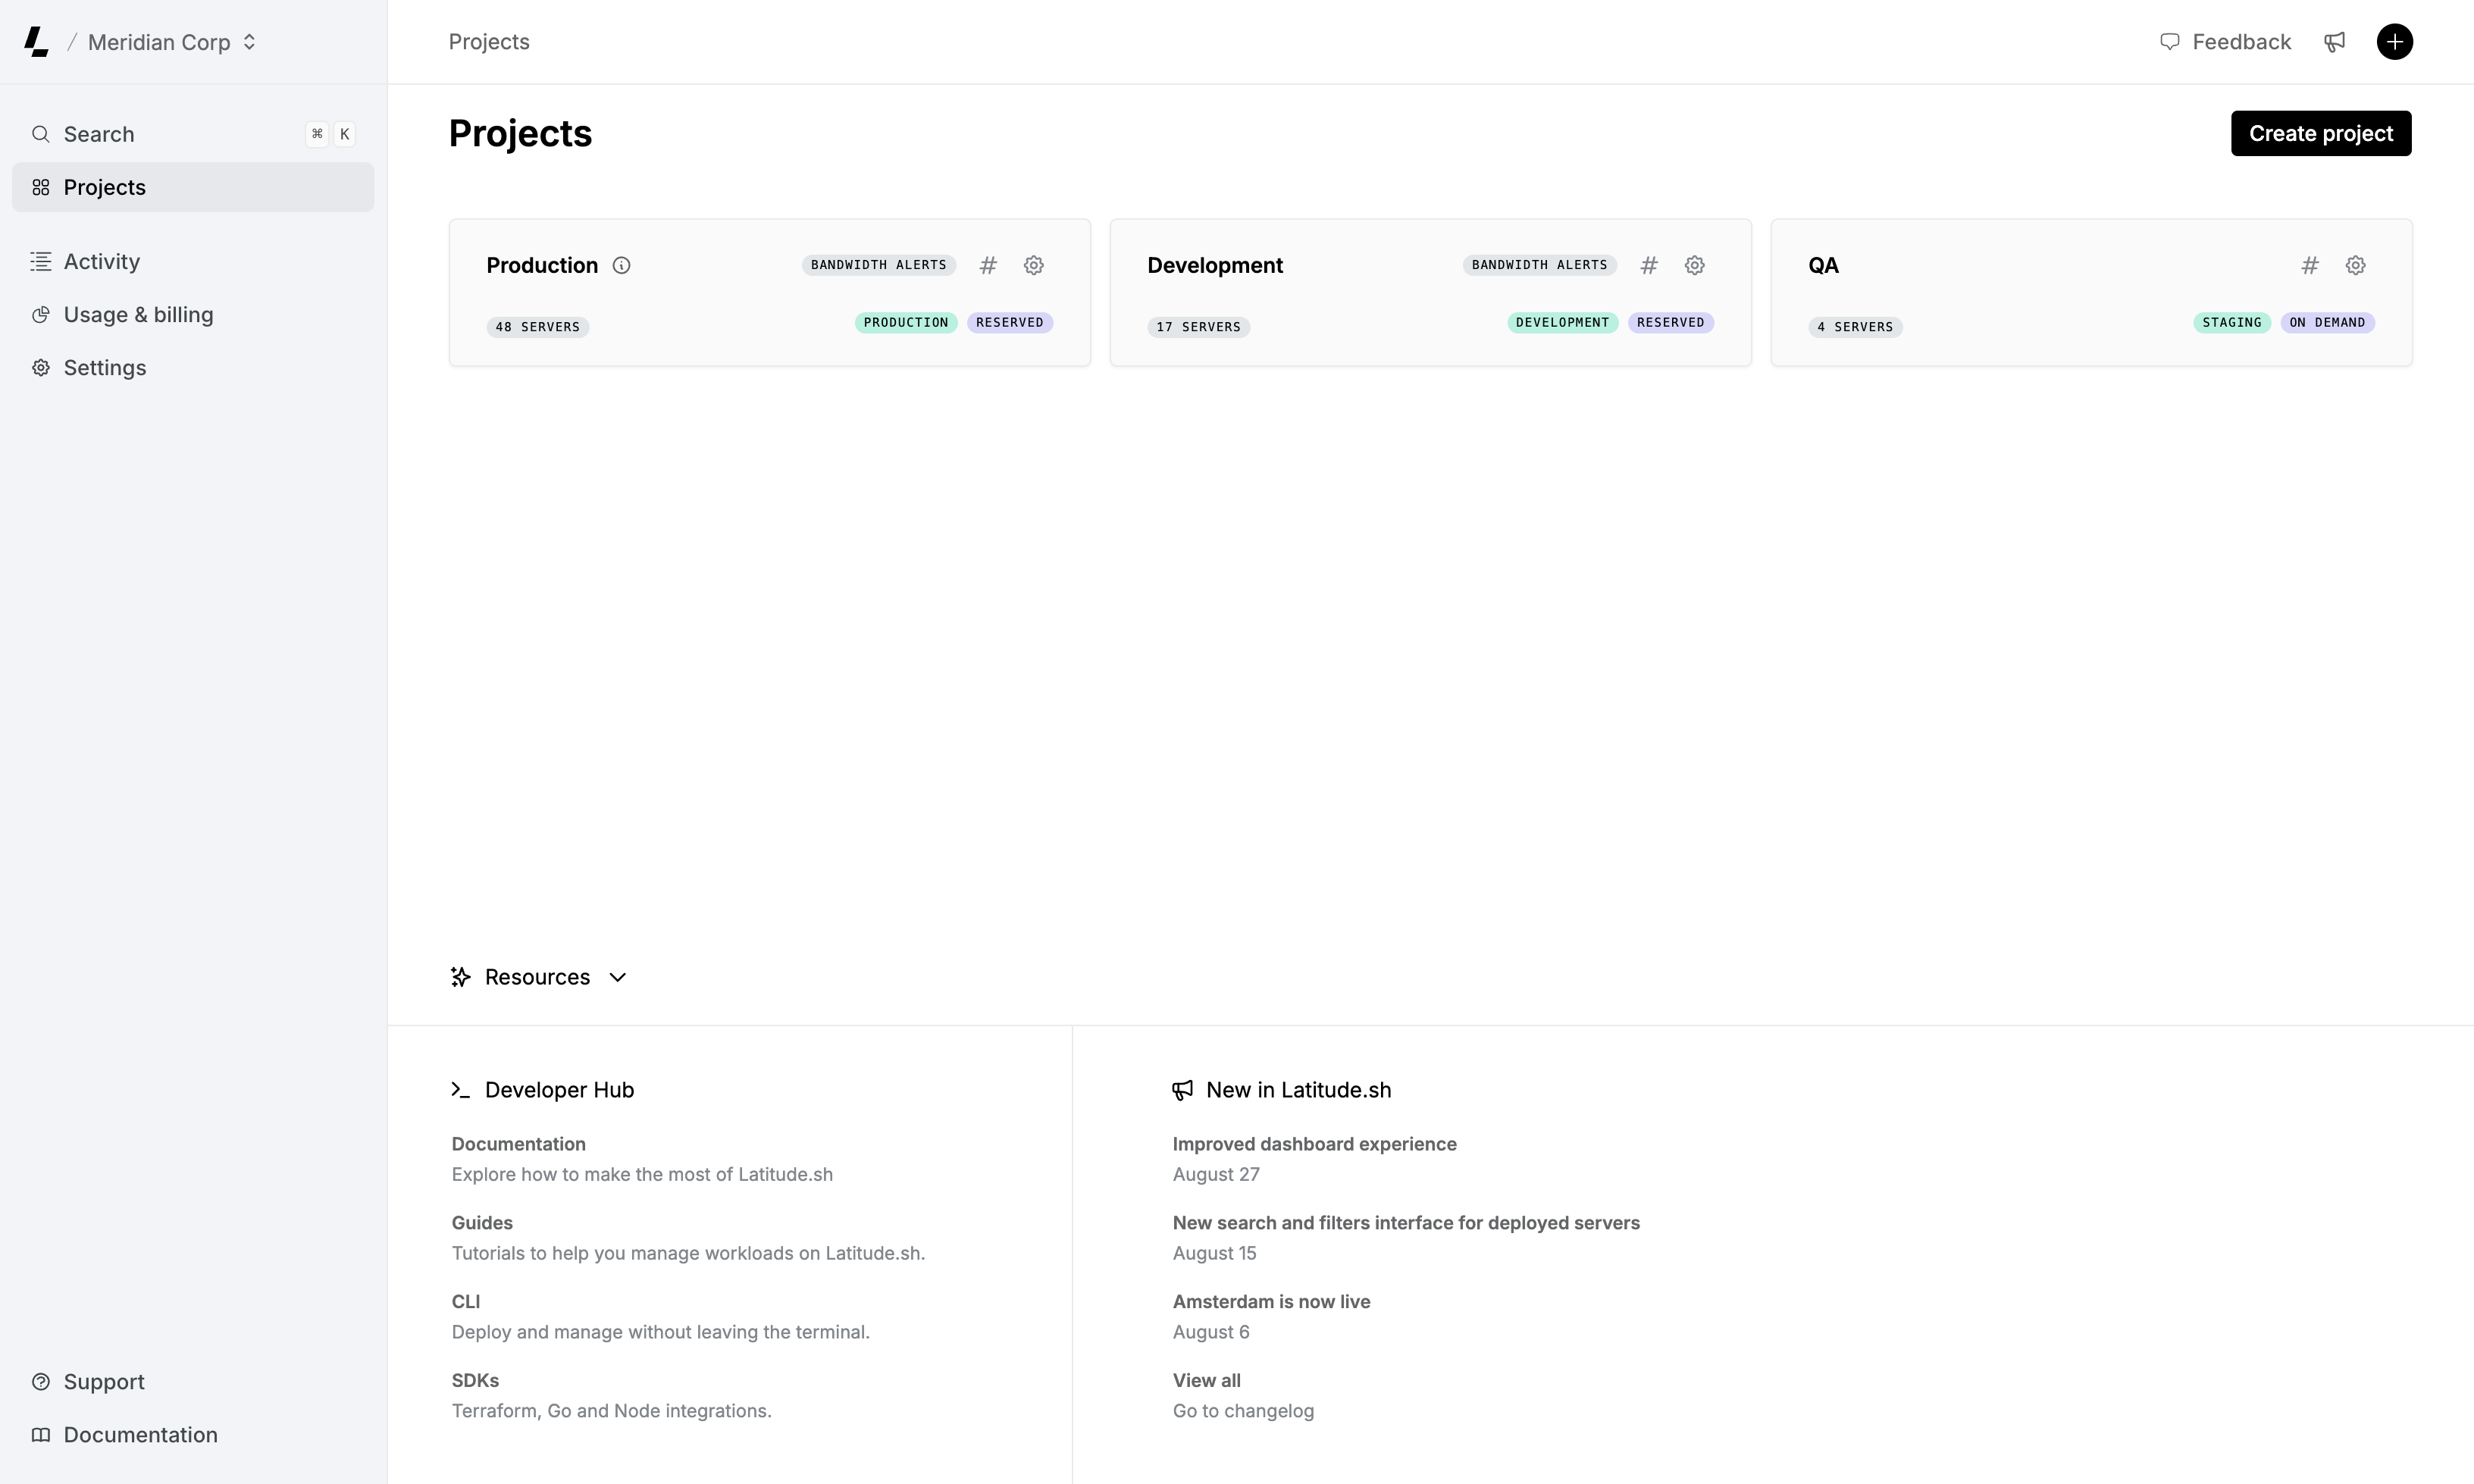This screenshot has height=1484, width=2474.
Task: Click the Search field in sidebar
Action: [x=192, y=134]
